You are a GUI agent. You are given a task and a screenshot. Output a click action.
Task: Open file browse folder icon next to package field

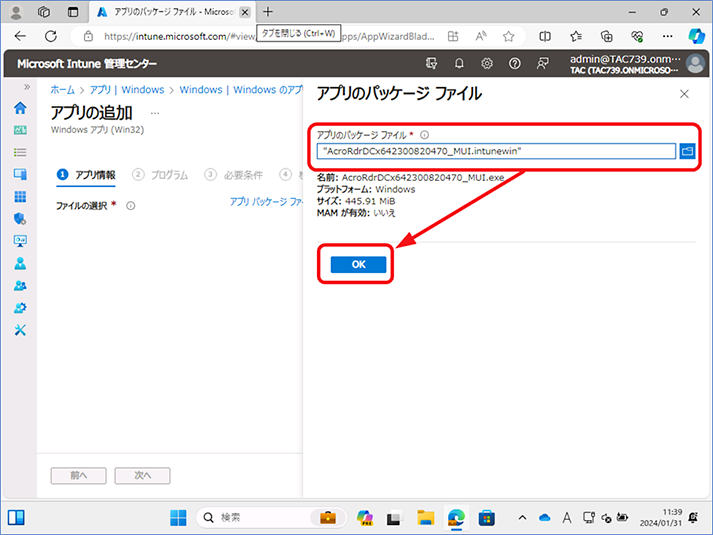[x=687, y=151]
